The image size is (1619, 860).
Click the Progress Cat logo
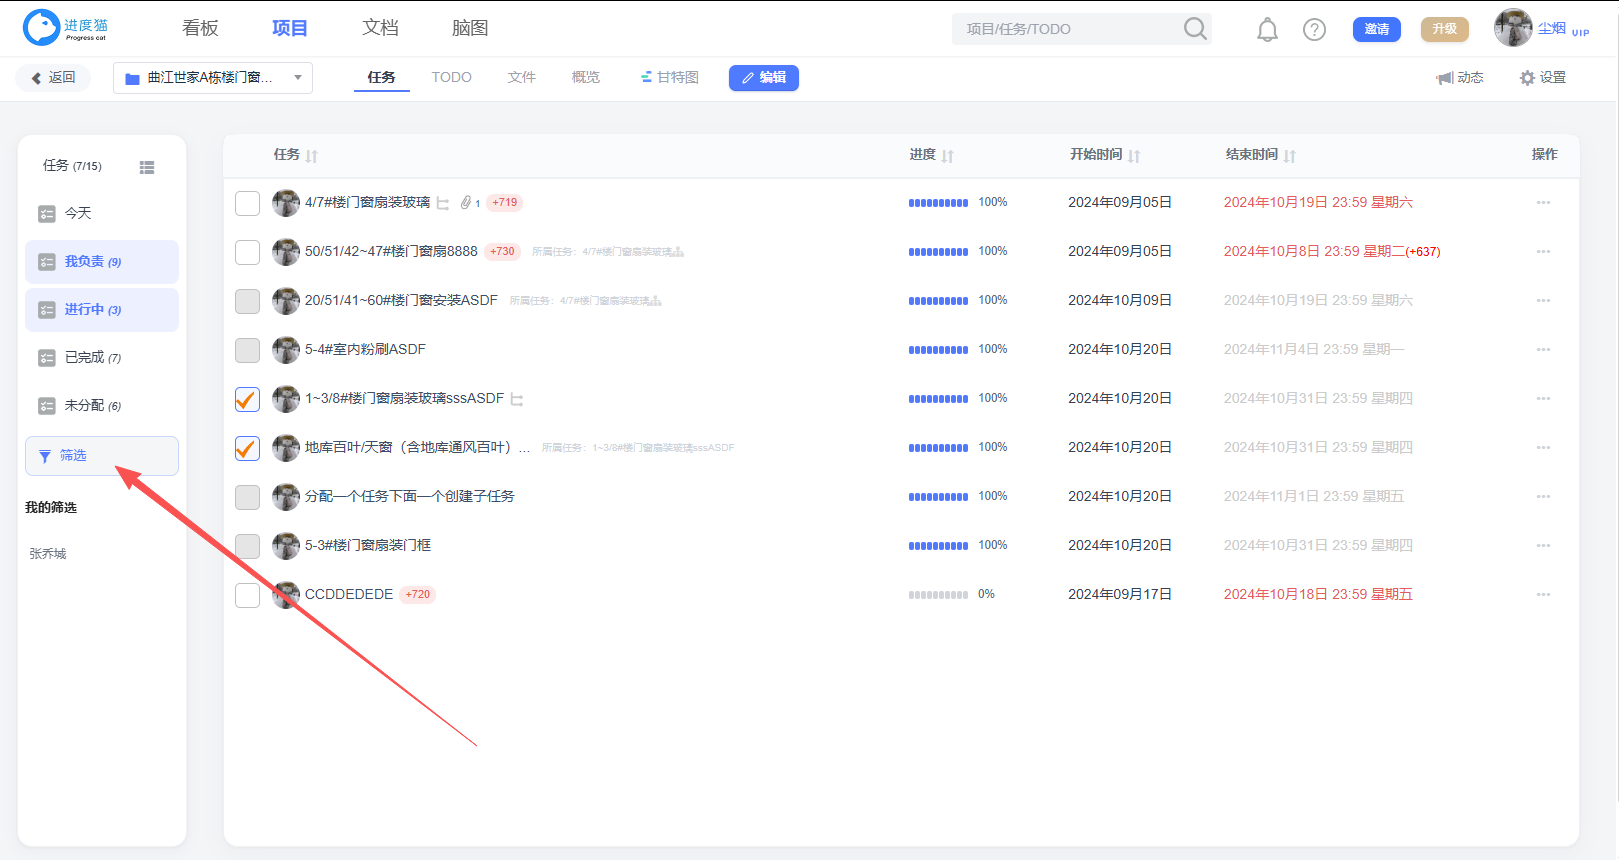(x=66, y=28)
